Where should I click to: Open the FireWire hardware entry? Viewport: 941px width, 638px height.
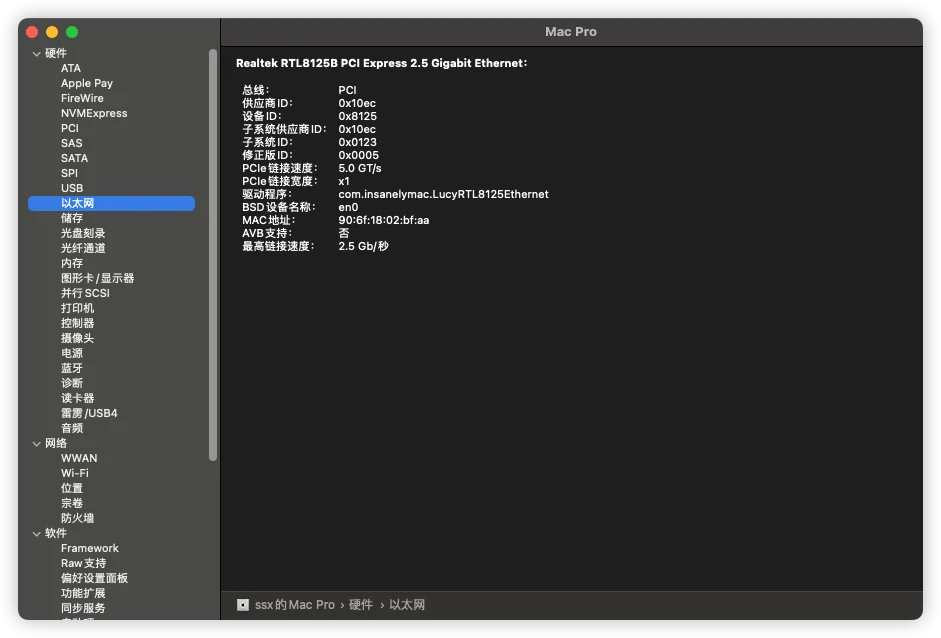pos(82,98)
